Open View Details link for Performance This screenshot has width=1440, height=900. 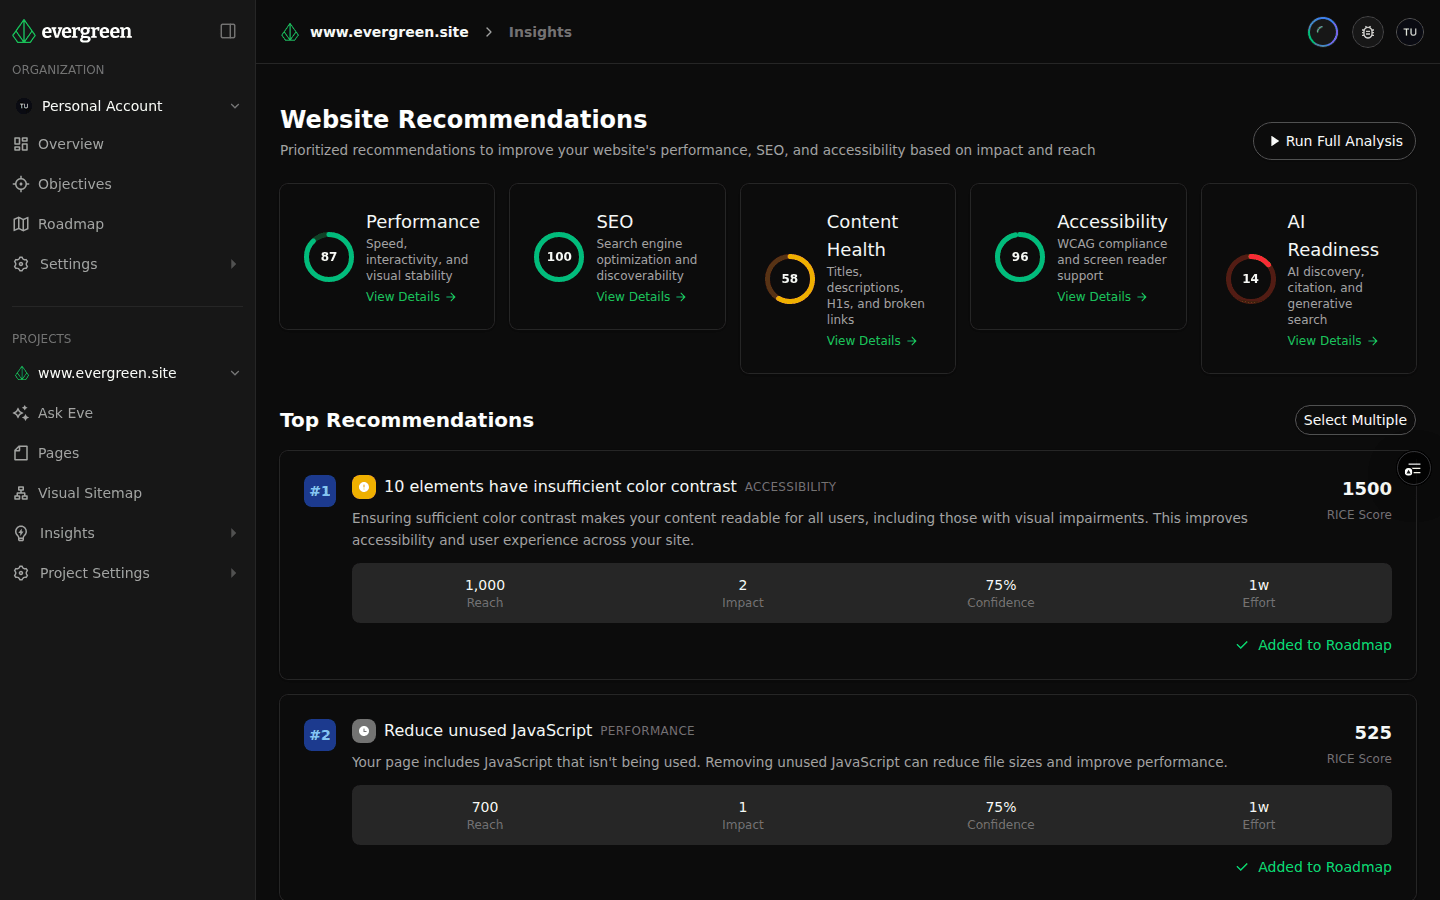[x=410, y=297]
